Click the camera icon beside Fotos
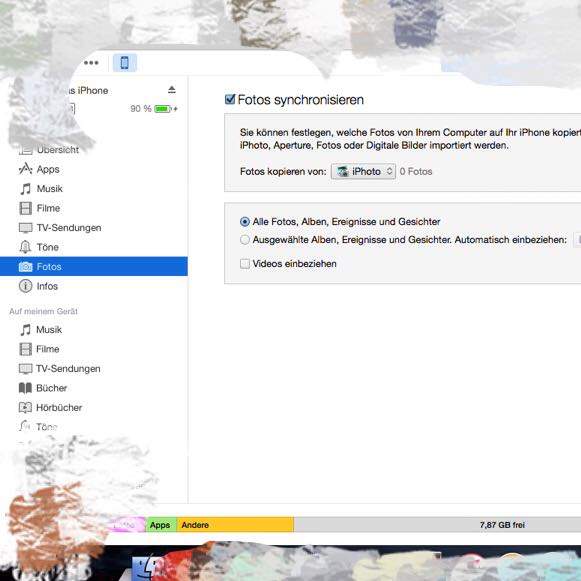Image resolution: width=581 pixels, height=581 pixels. coord(25,266)
